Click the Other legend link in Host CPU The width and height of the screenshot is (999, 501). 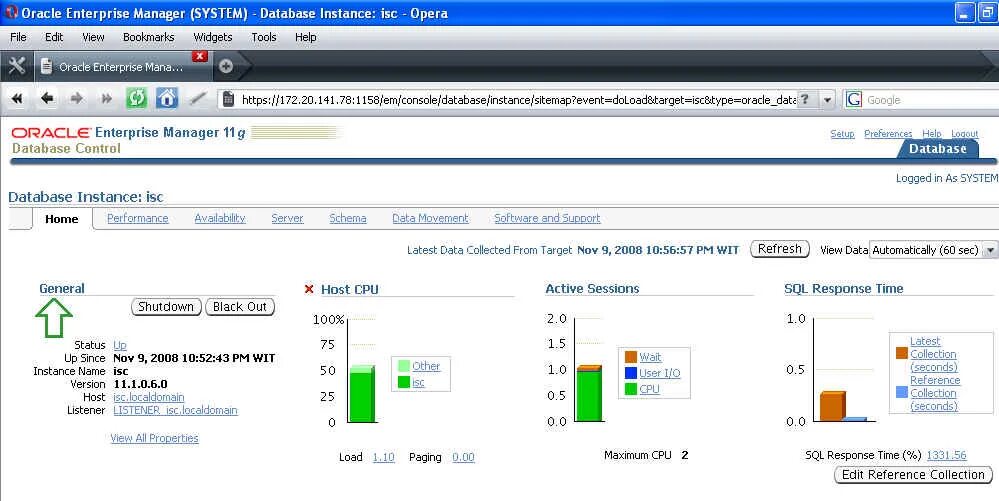pos(426,366)
